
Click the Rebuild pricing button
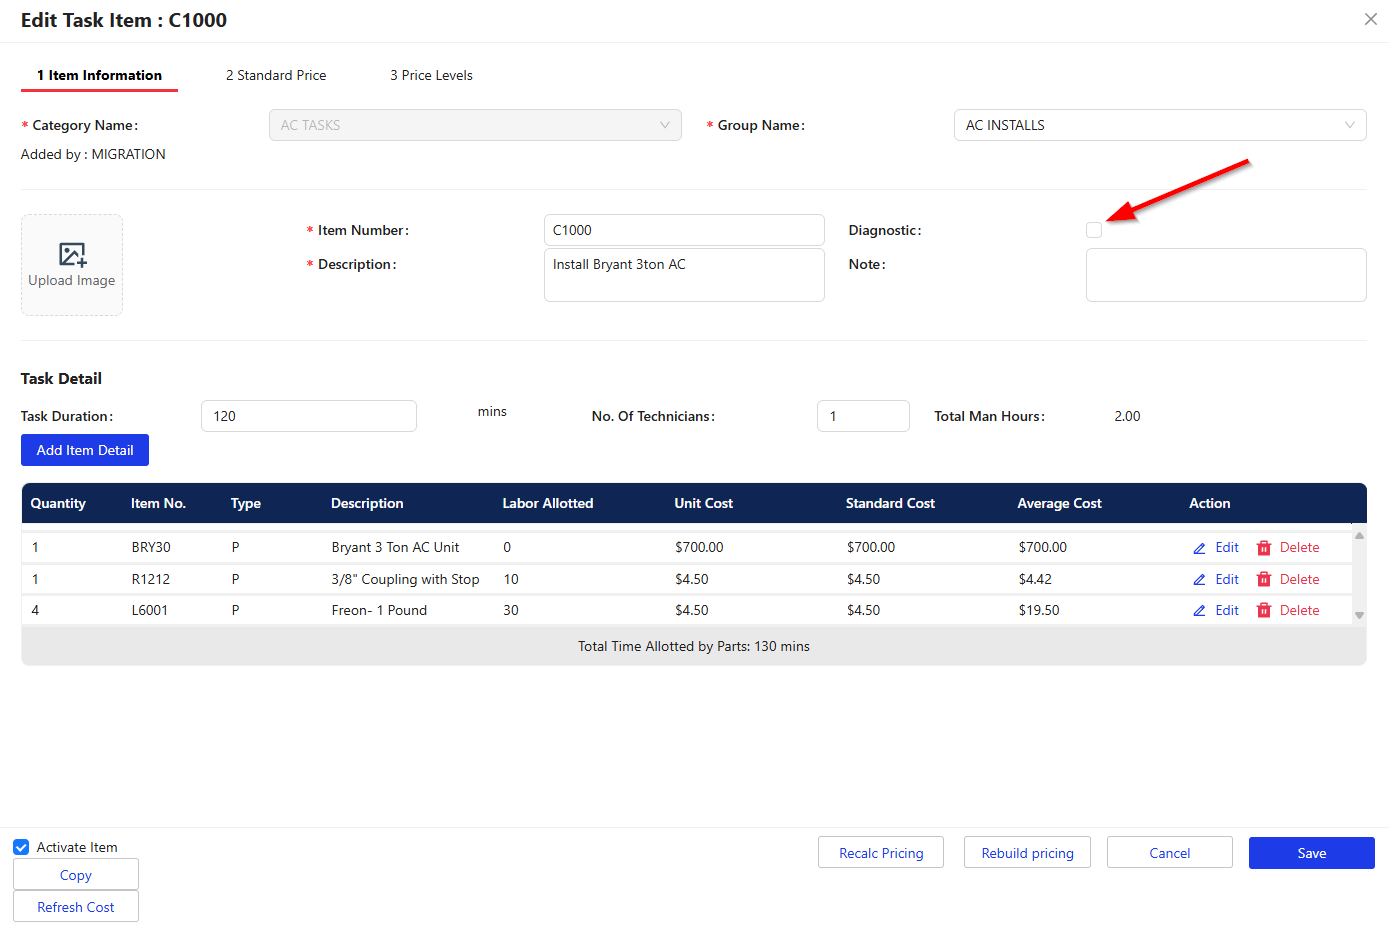(x=1027, y=853)
